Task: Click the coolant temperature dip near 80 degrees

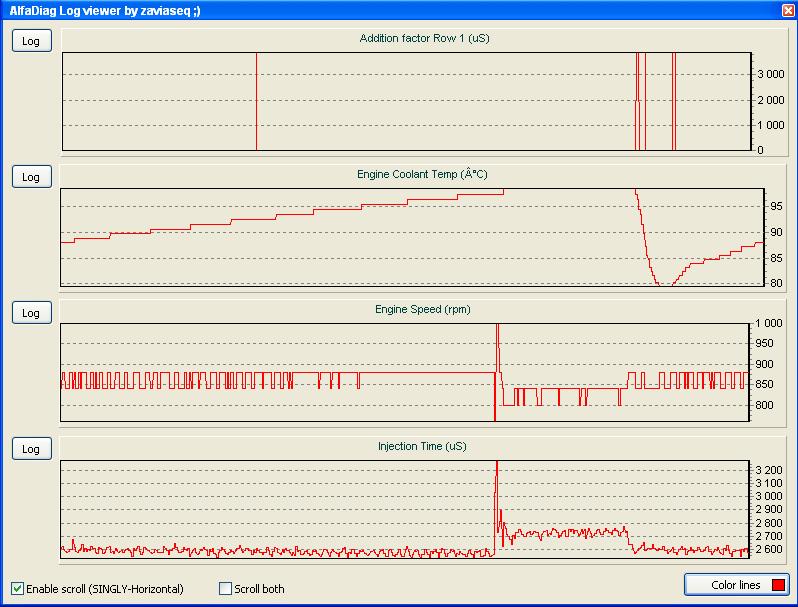Action: click(662, 283)
